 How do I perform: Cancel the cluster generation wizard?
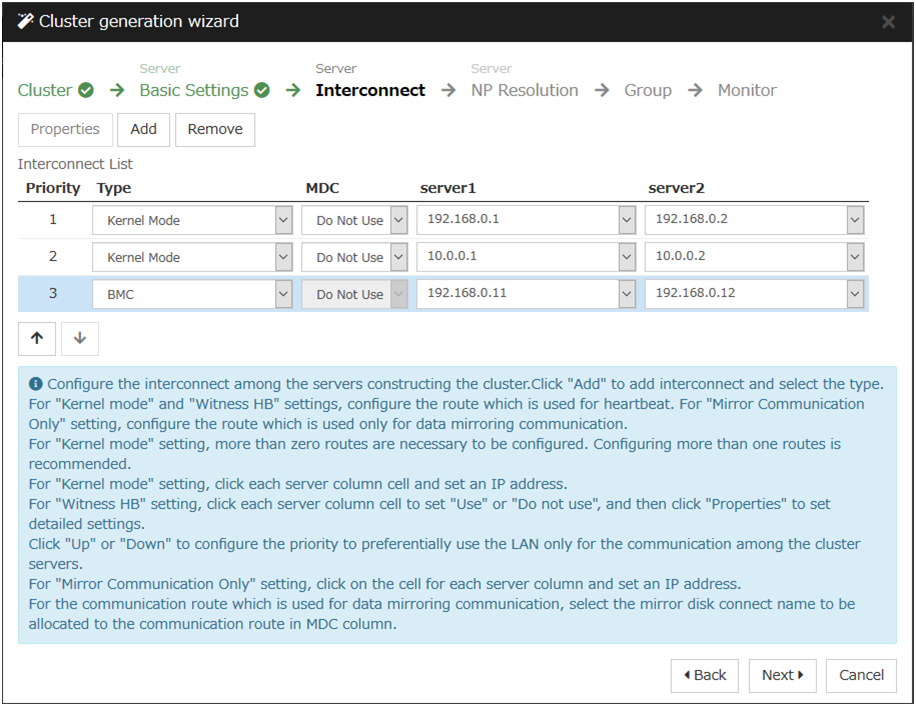click(x=860, y=675)
